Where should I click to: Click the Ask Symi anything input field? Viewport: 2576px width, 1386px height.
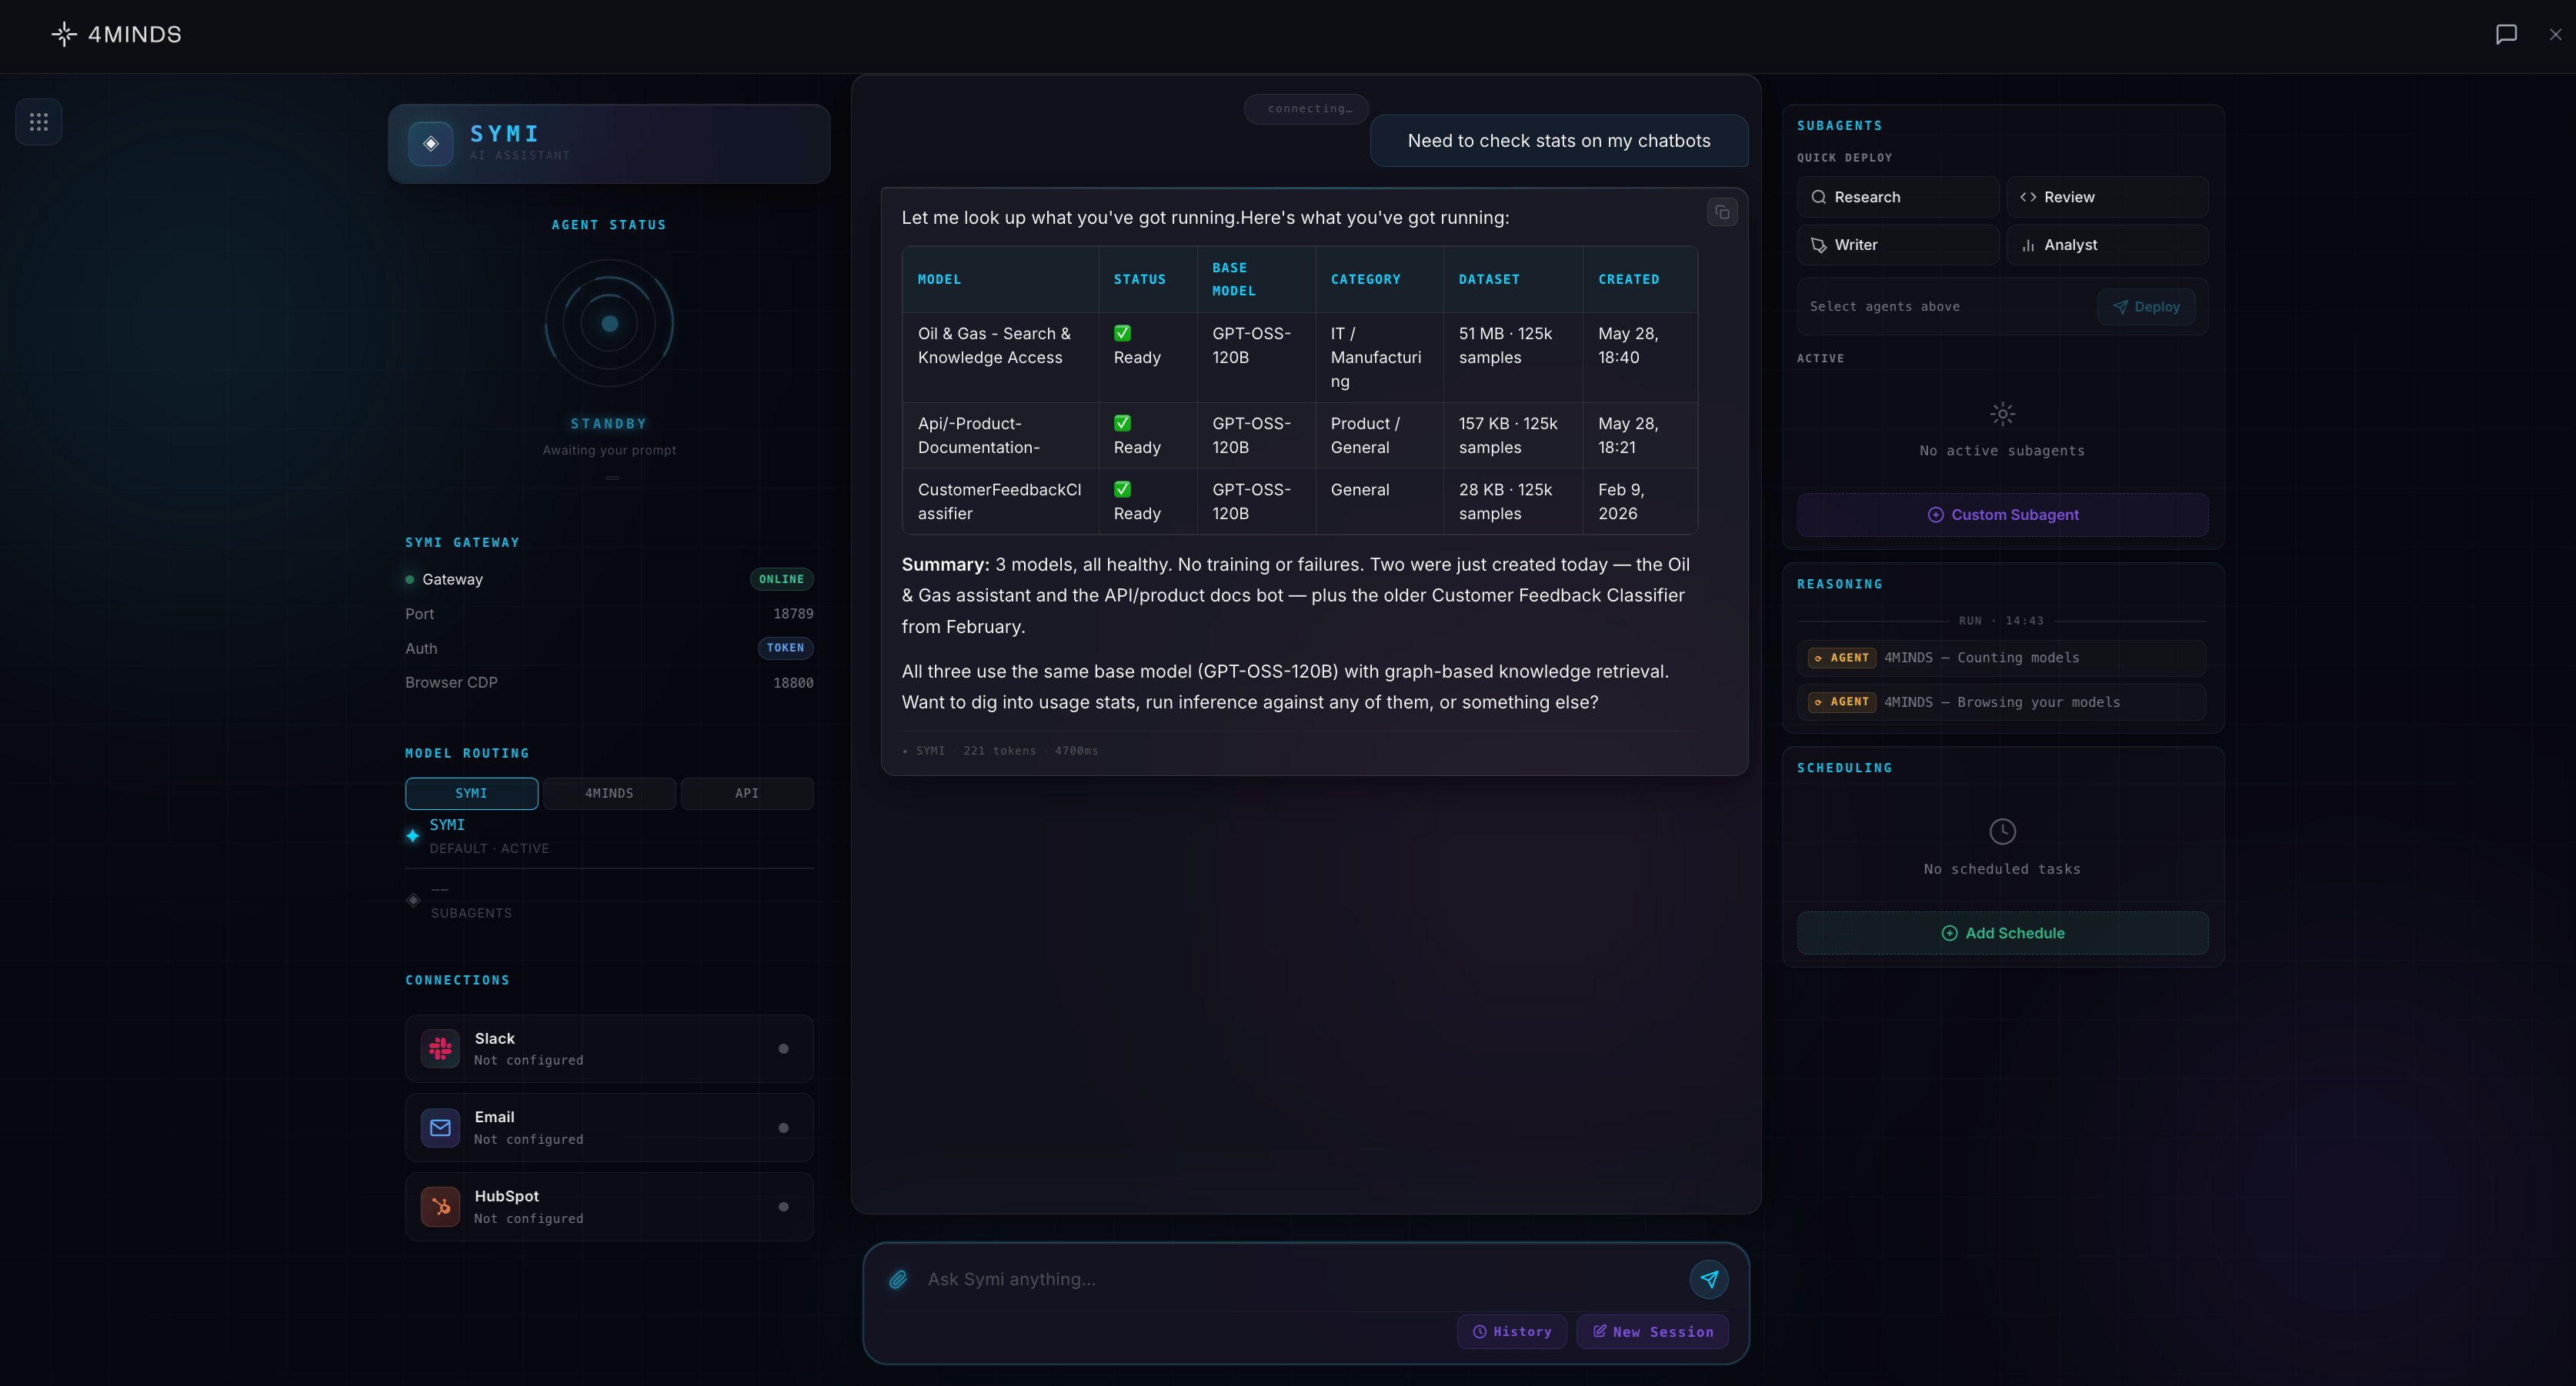[1300, 1279]
